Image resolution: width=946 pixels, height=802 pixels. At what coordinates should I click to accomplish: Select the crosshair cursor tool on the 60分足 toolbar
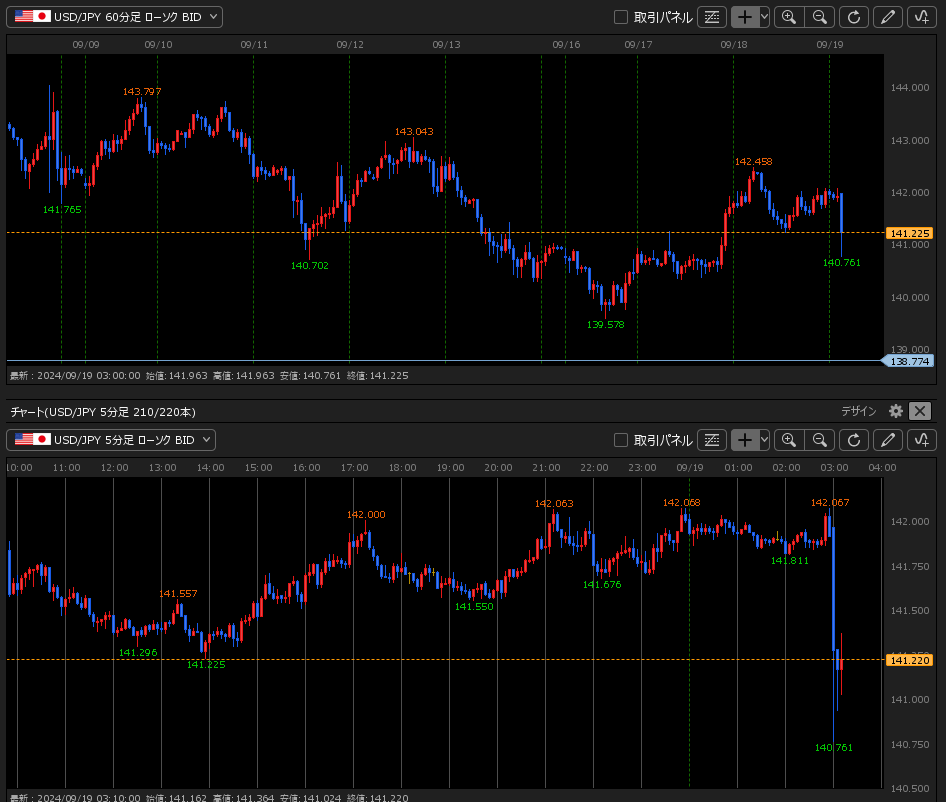tap(745, 17)
